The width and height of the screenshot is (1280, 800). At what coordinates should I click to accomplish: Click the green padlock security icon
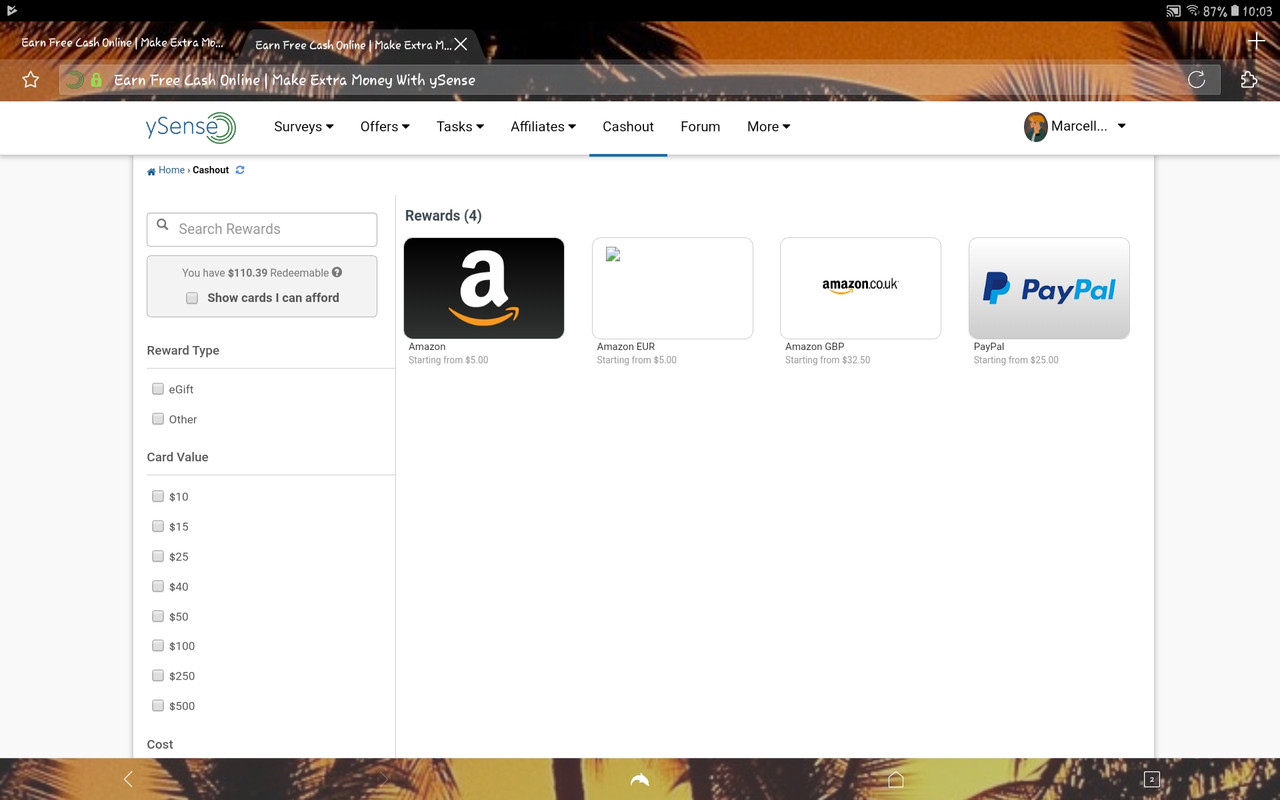(96, 80)
